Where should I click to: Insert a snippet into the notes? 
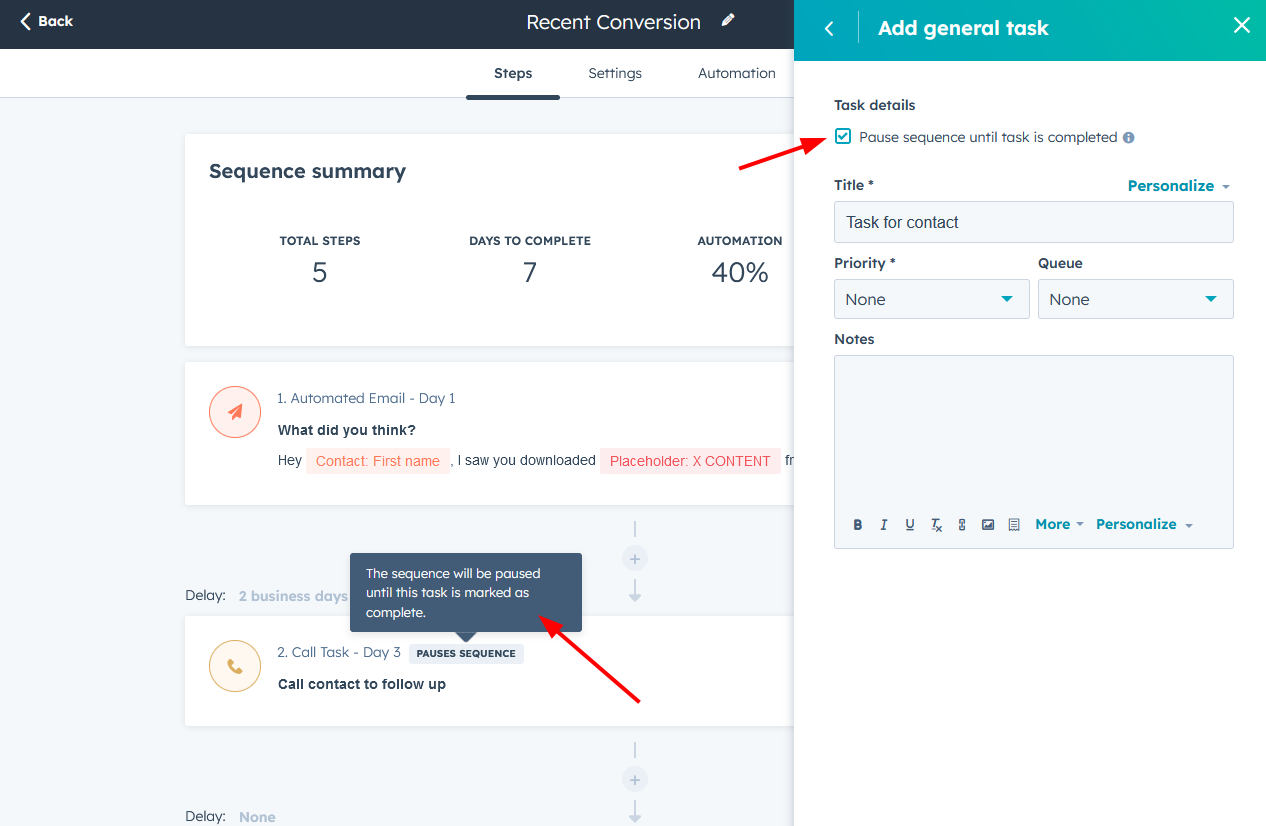click(1013, 524)
